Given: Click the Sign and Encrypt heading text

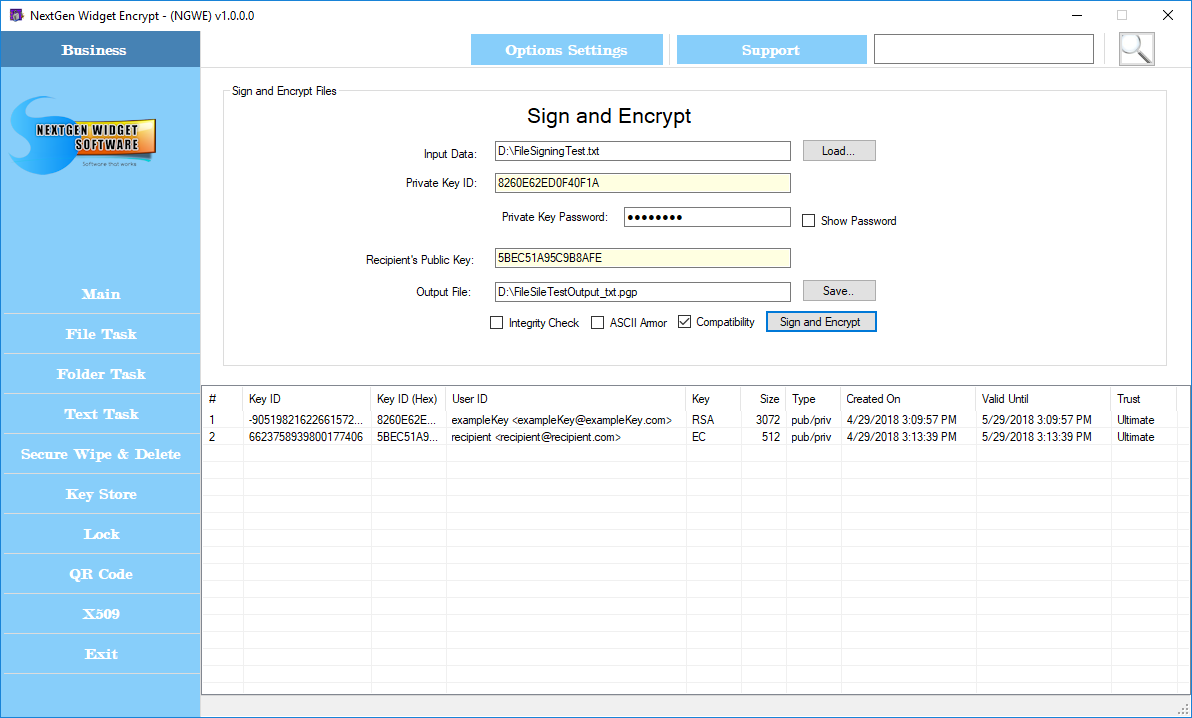Looking at the screenshot, I should tap(609, 116).
